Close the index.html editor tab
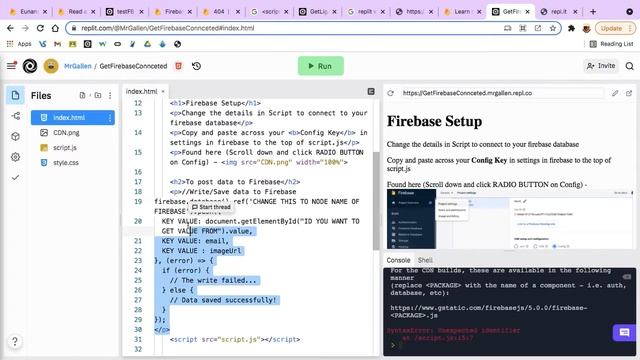The width and height of the screenshot is (640, 360). tap(163, 91)
